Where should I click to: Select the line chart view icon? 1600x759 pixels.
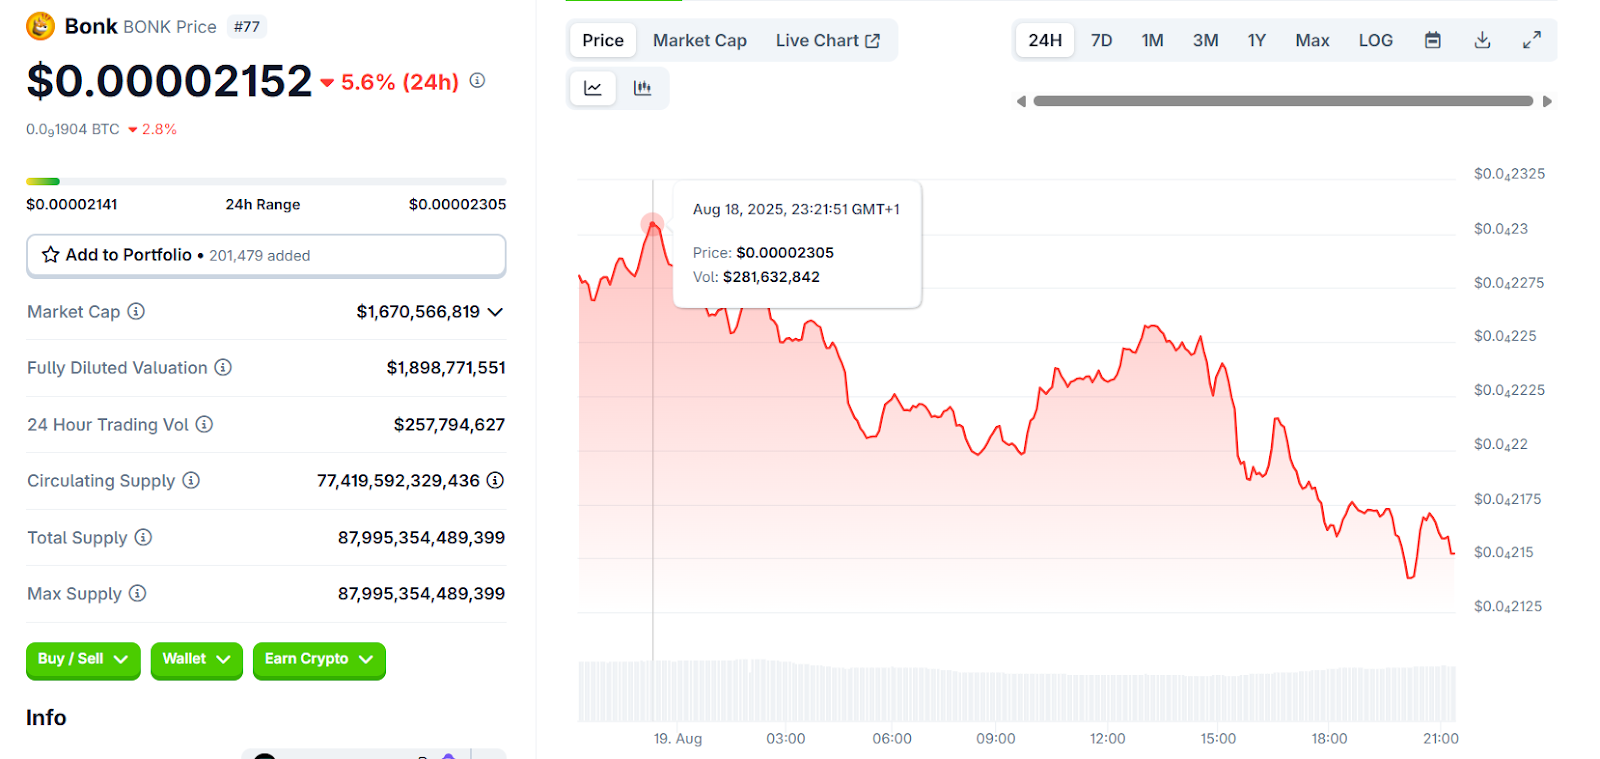pyautogui.click(x=593, y=88)
